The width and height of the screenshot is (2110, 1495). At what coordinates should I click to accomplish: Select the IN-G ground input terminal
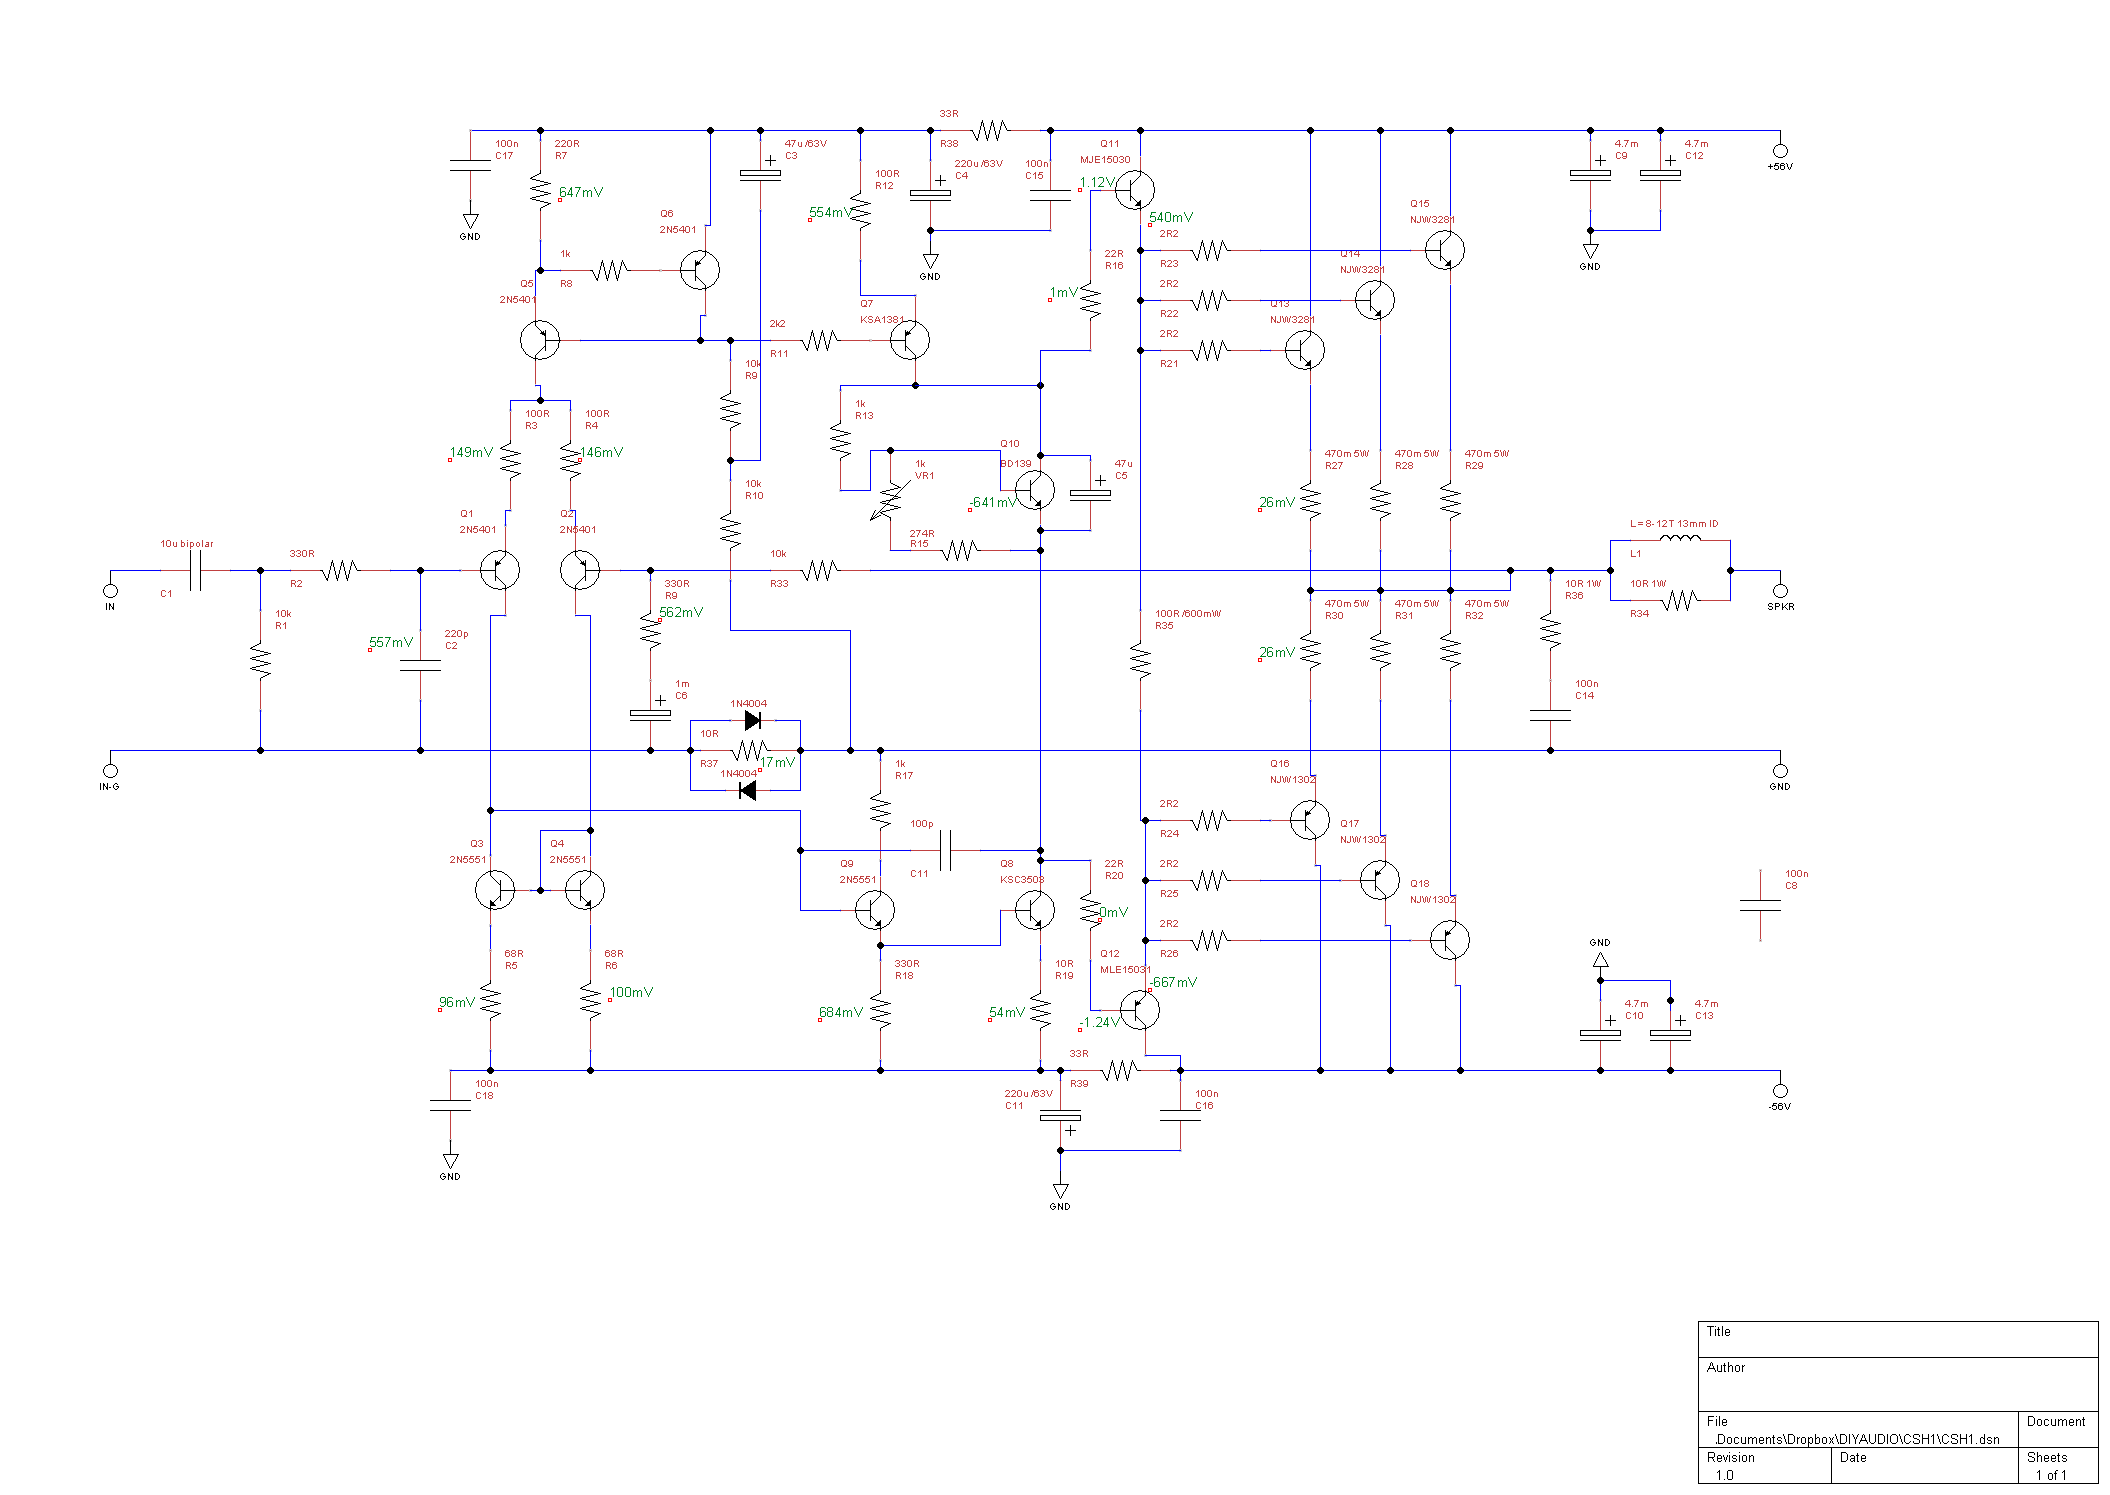click(111, 771)
